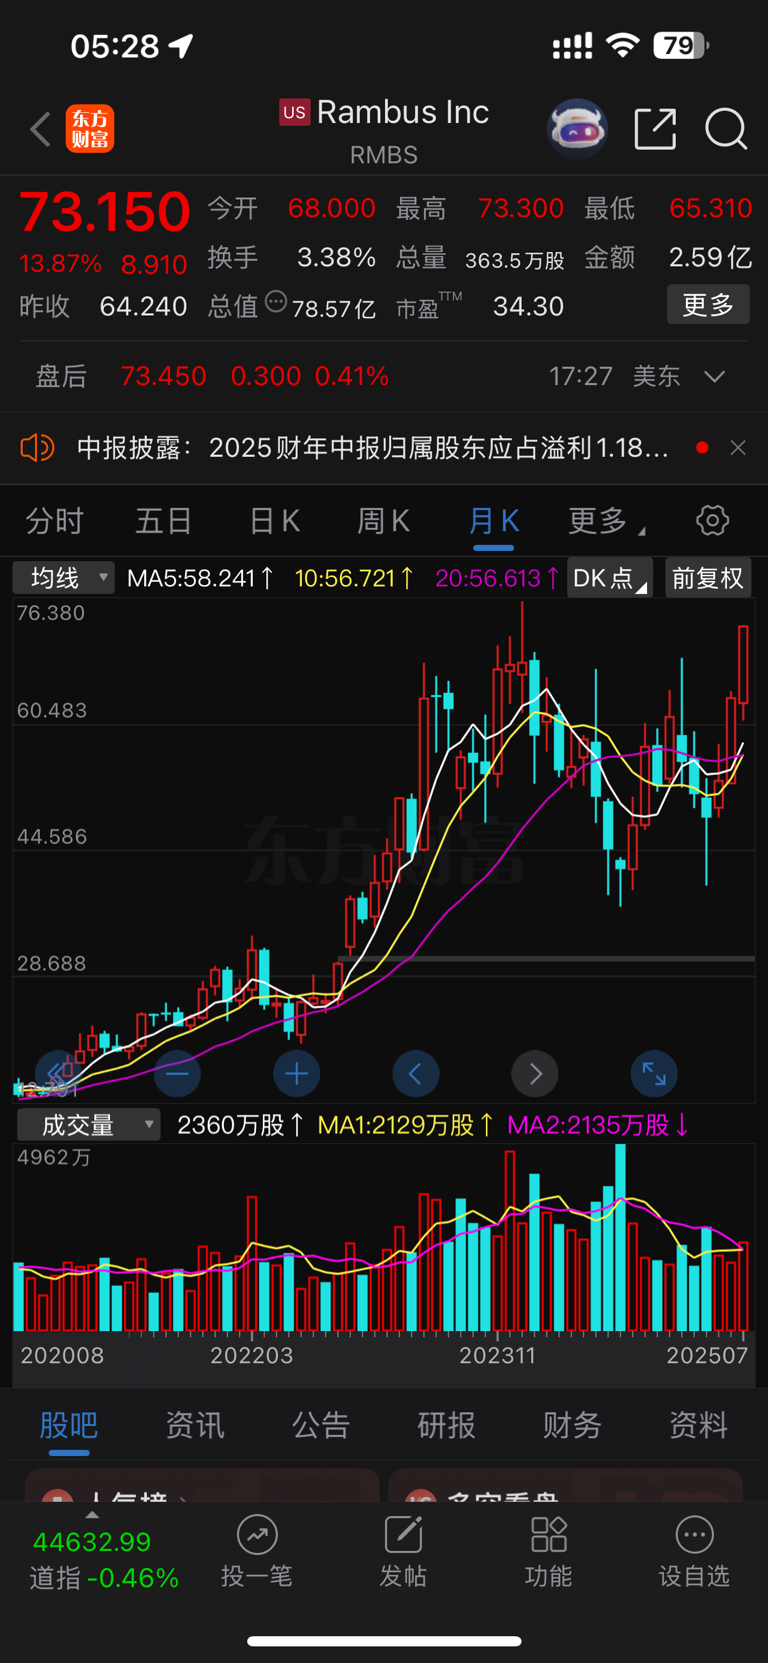
Task: Zoom in chart with plus button
Action: tap(296, 1074)
